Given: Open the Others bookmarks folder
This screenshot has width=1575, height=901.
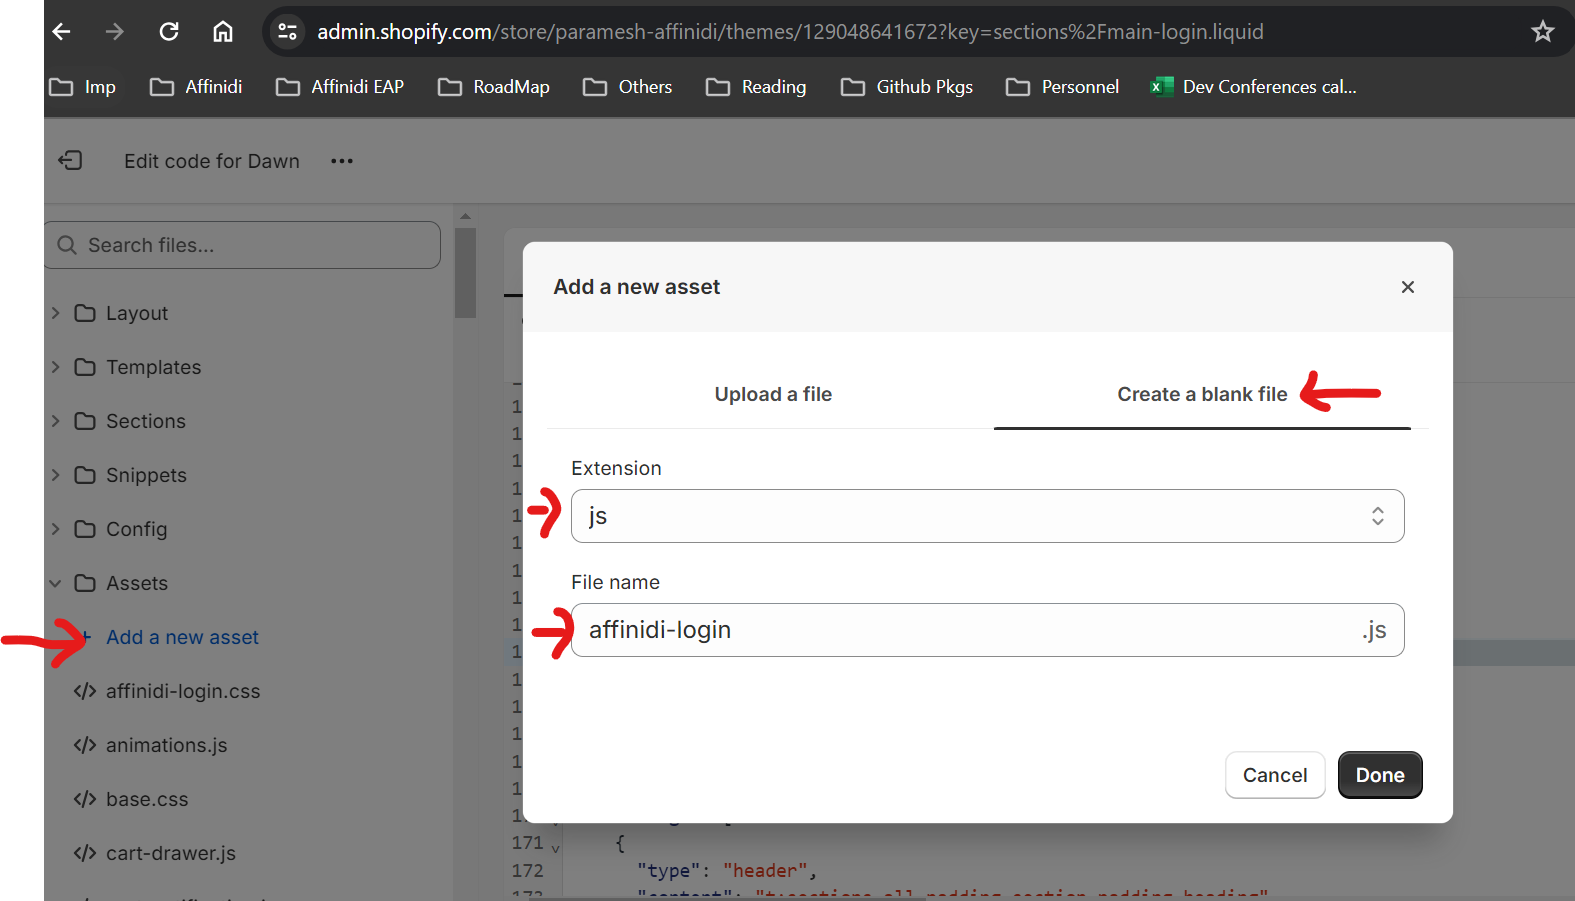Looking at the screenshot, I should (x=628, y=87).
